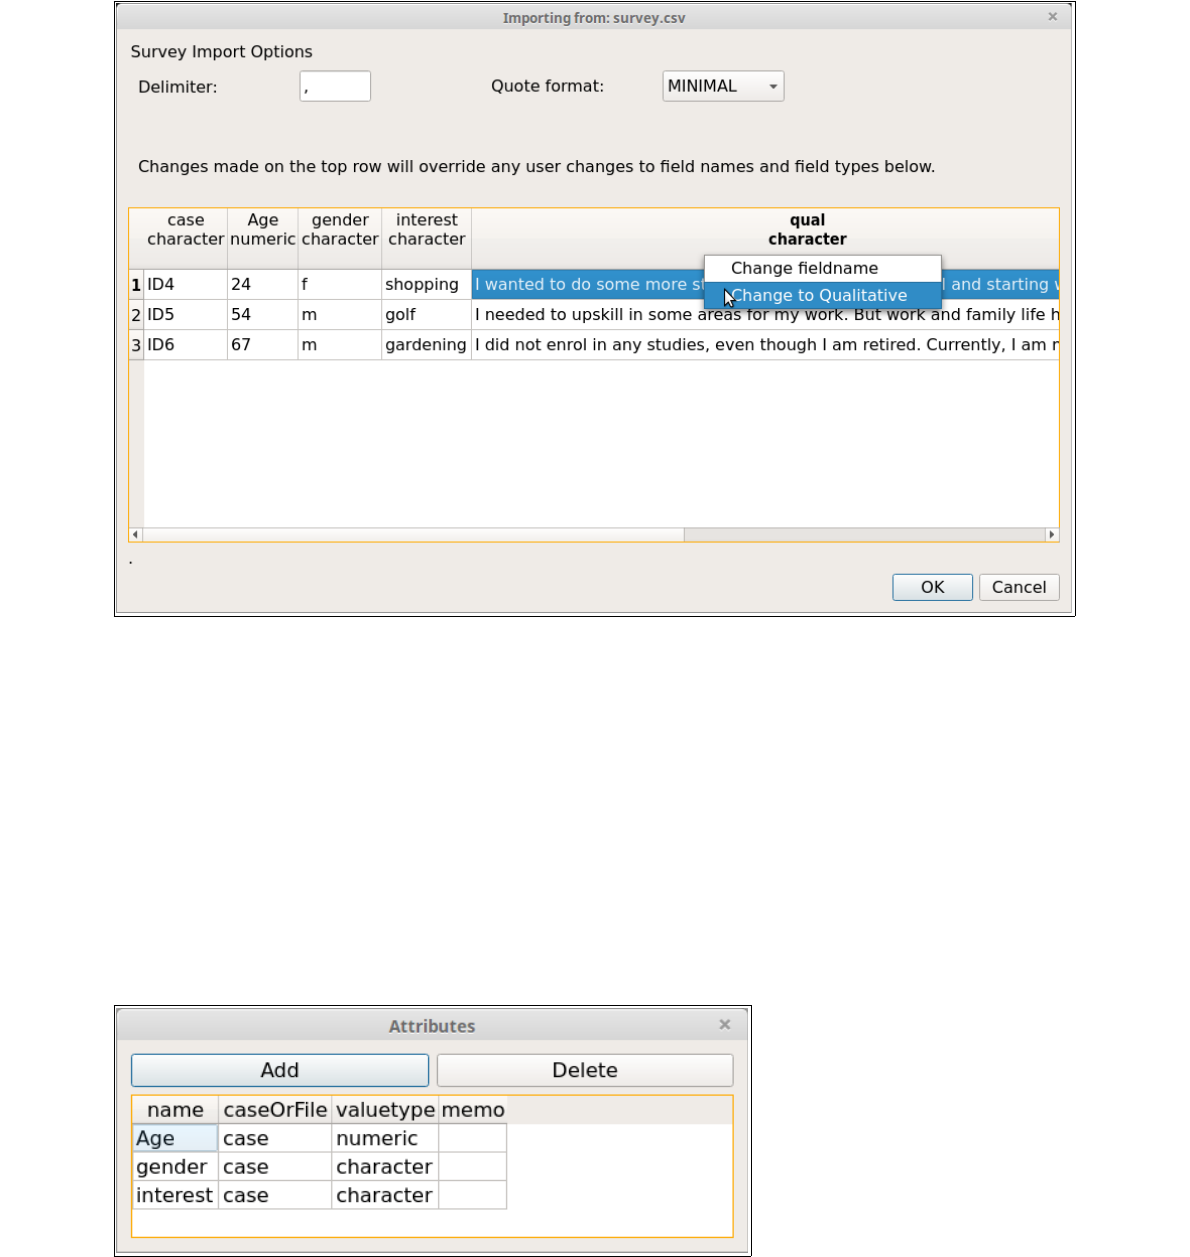The height and width of the screenshot is (1257, 1190).
Task: Select the Age cell with value 67
Action: [263, 345]
